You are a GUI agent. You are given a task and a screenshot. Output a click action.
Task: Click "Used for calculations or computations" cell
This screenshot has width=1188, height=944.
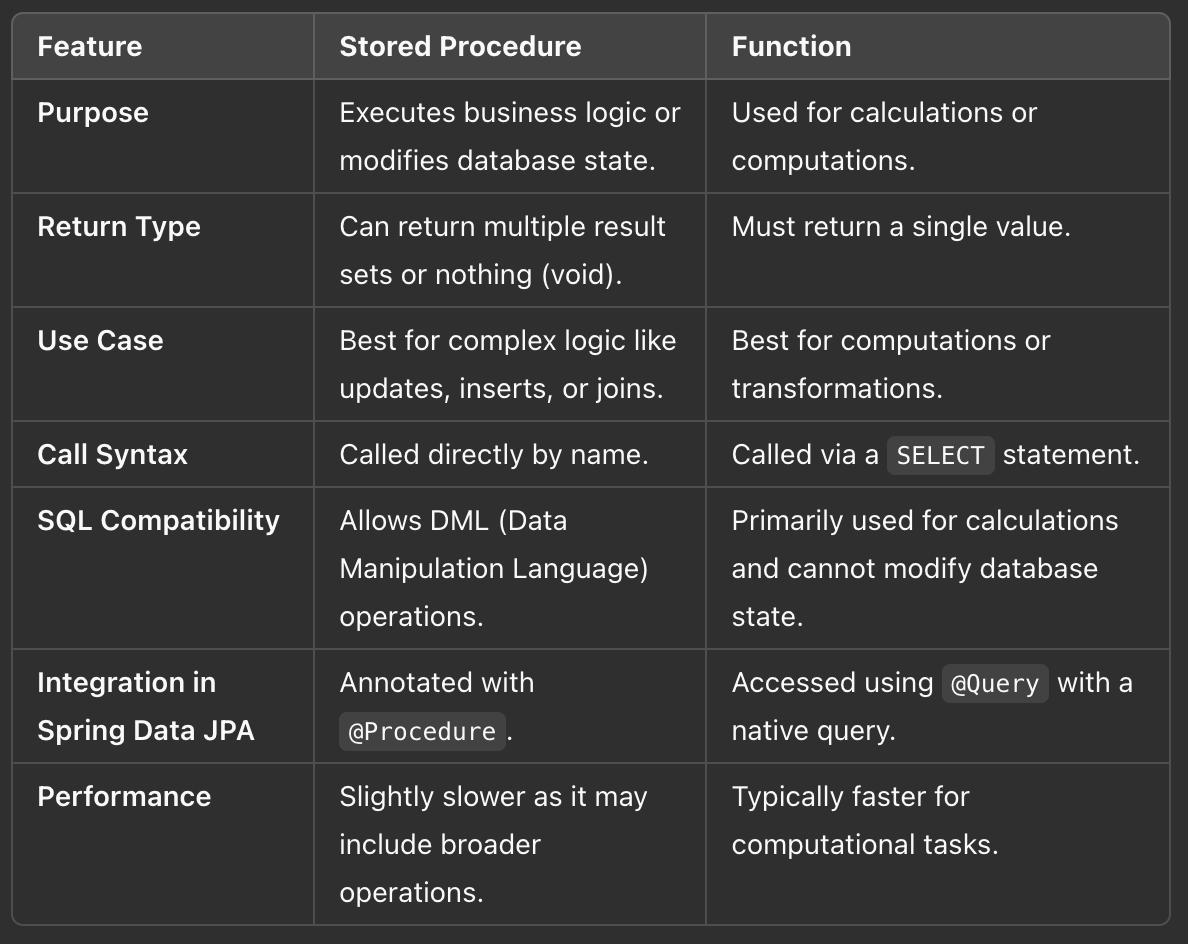click(884, 136)
